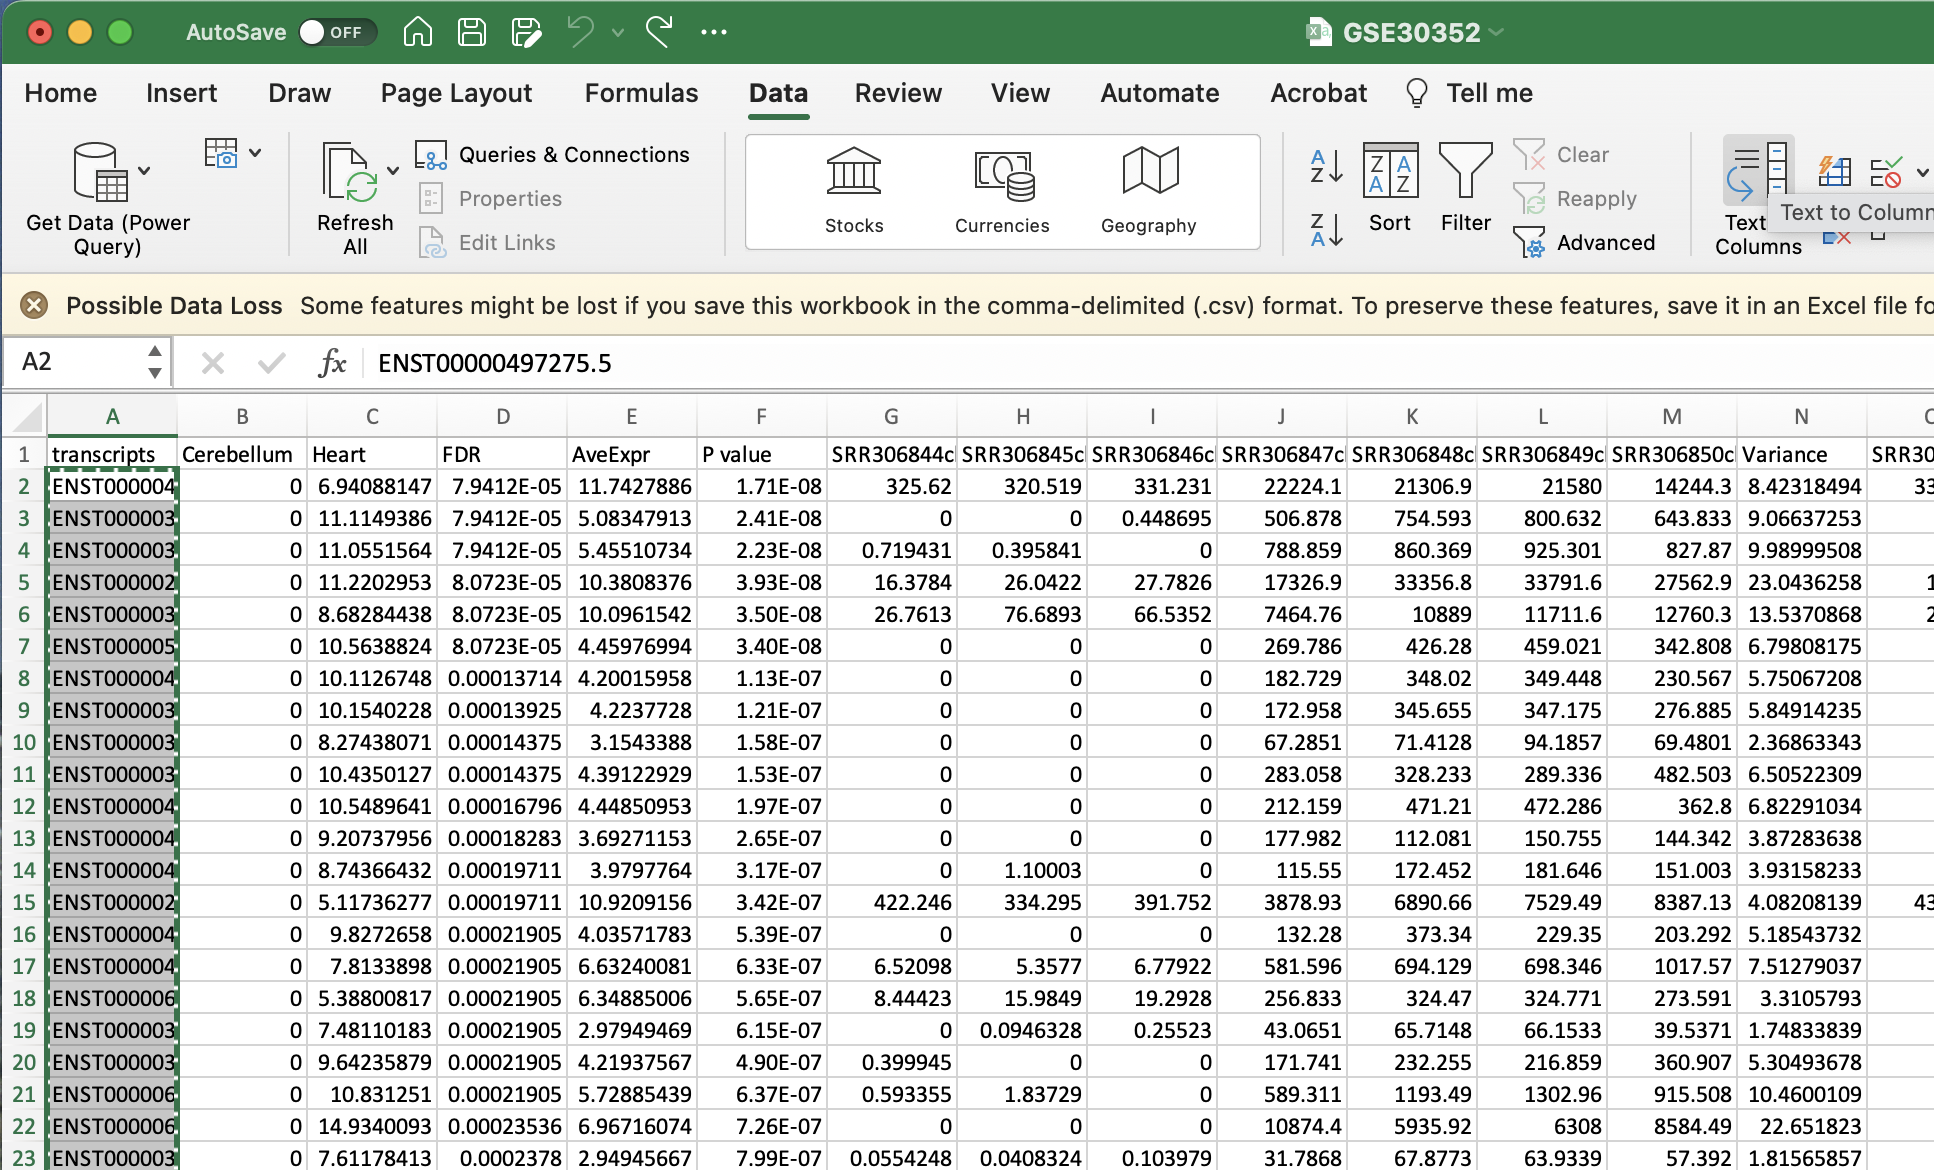Click the P value header cell
Image resolution: width=1934 pixels, height=1170 pixels.
[x=762, y=454]
